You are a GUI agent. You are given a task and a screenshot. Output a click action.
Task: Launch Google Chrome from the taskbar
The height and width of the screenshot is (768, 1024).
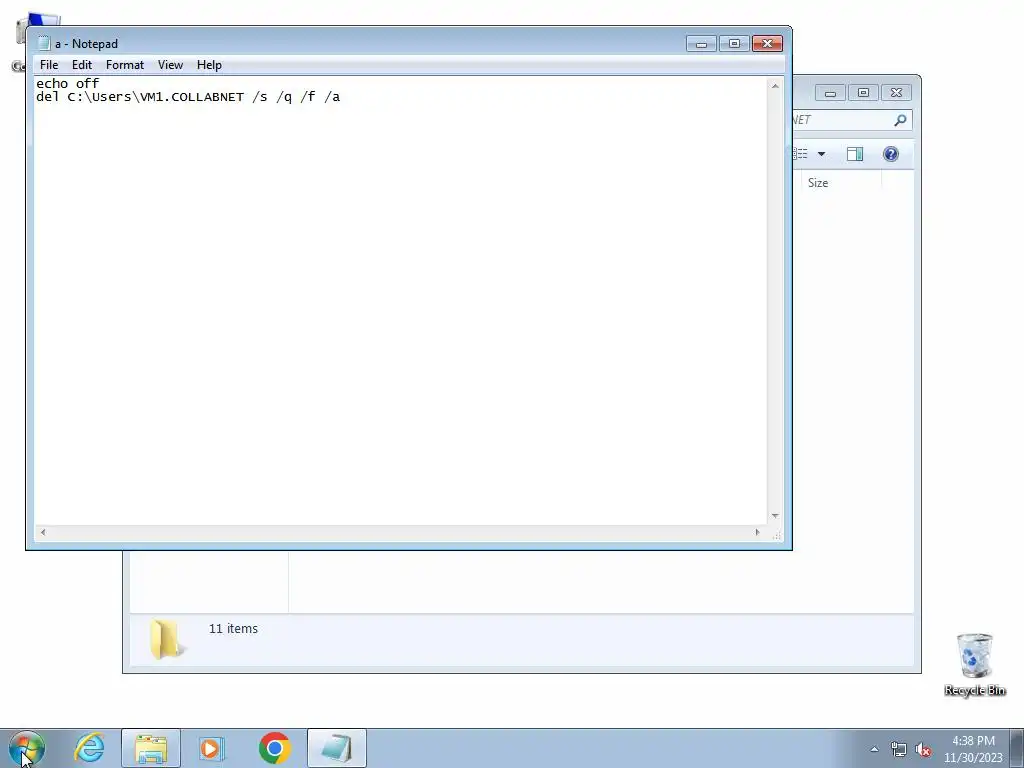point(274,748)
